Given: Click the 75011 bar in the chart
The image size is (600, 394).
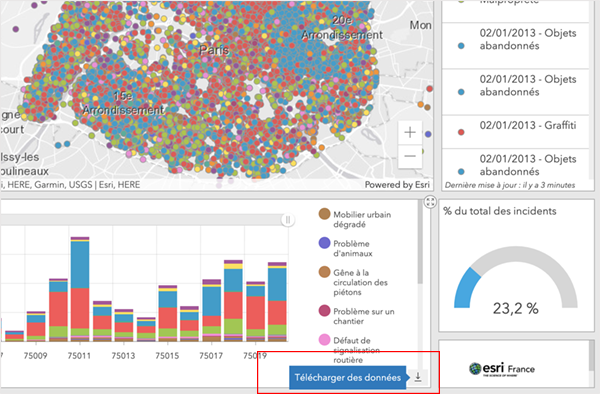Looking at the screenshot, I should click(x=80, y=289).
